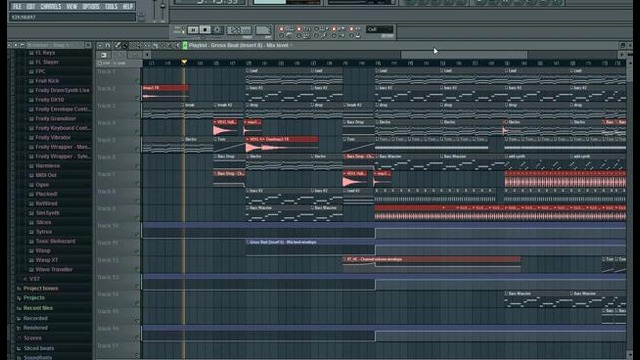
Task: Select the Draw pencil tool in playlist
Action: [118, 45]
